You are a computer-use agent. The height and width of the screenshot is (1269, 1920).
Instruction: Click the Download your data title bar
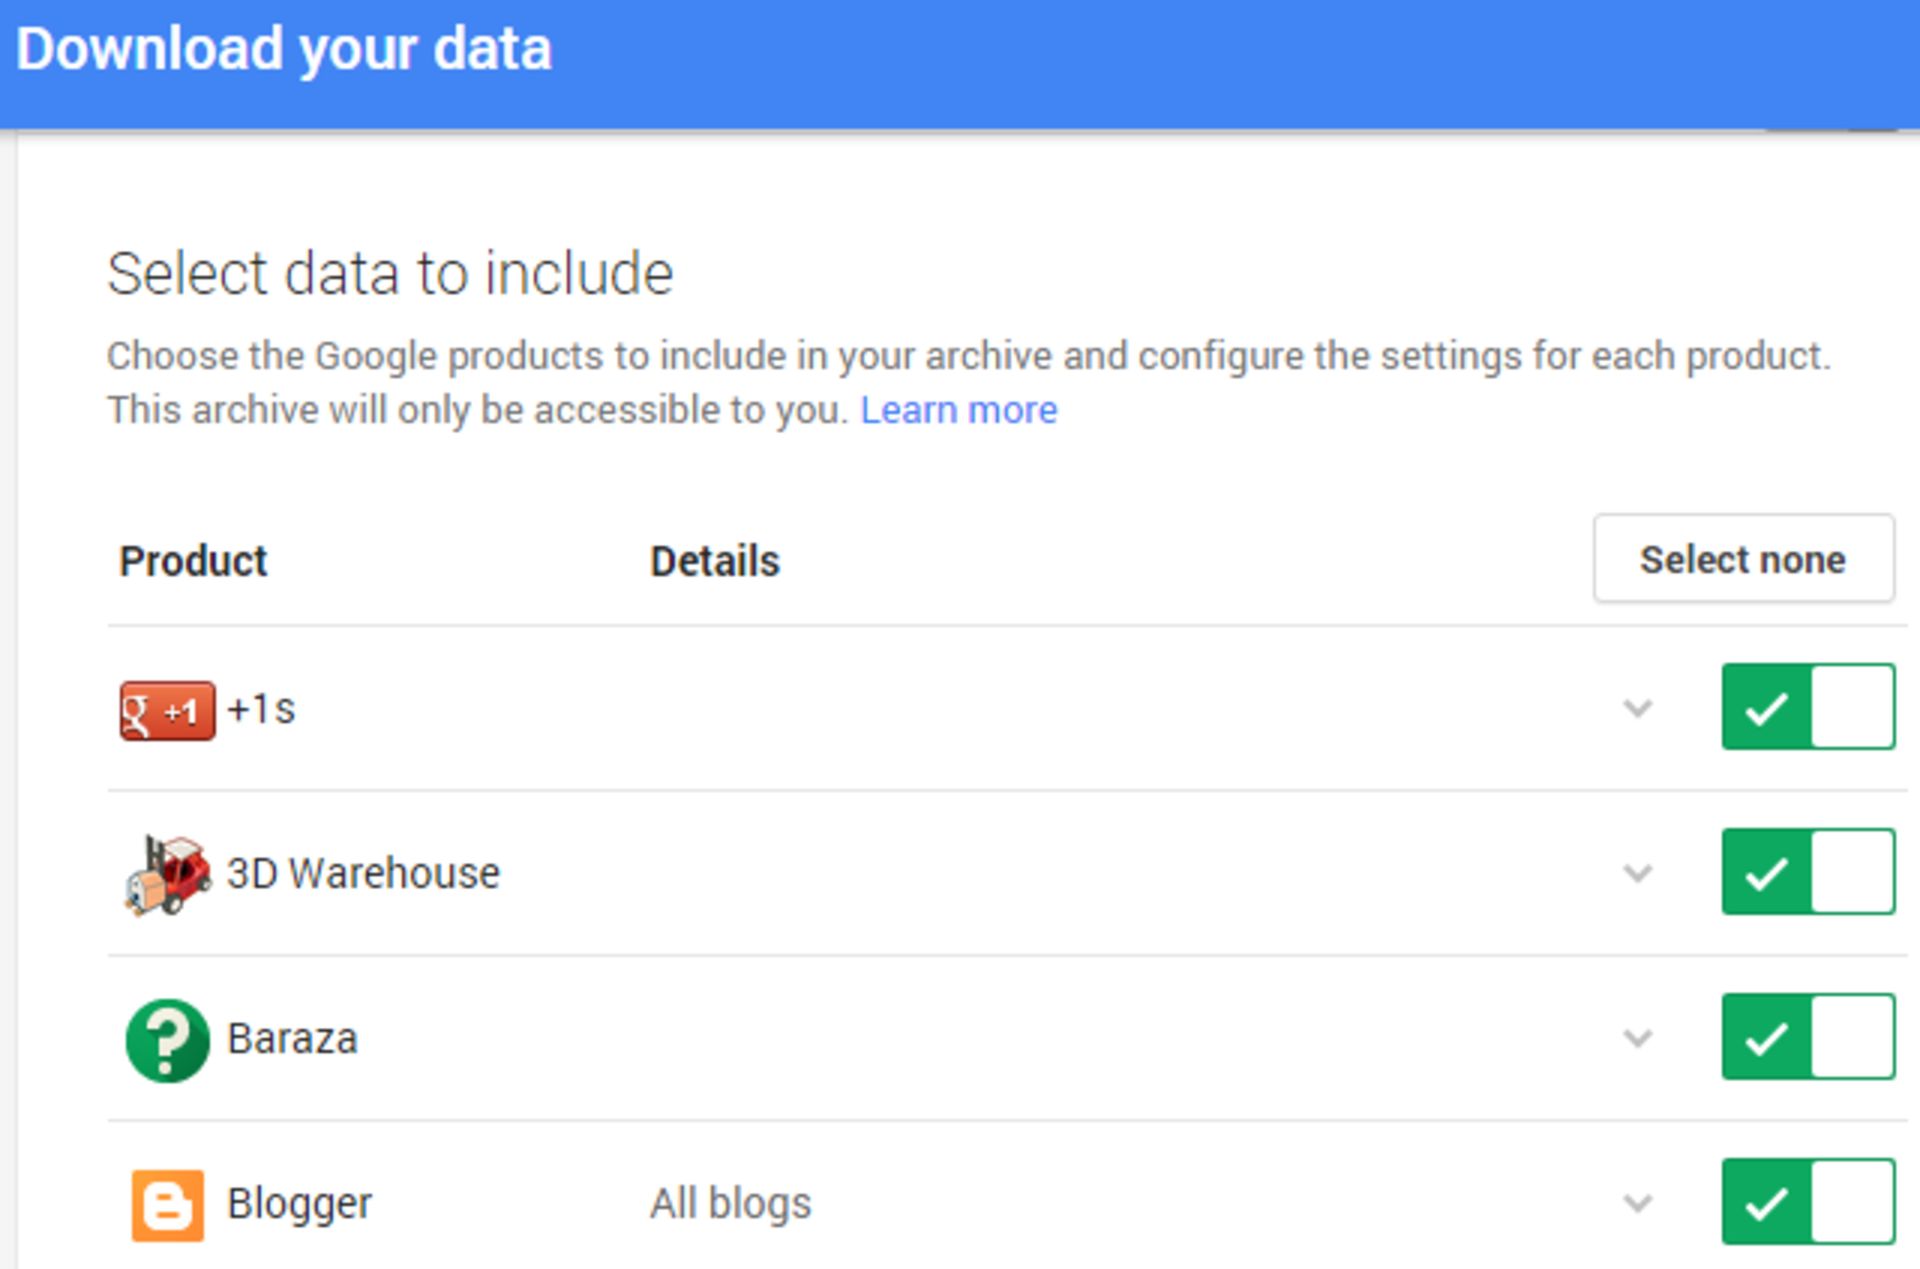pyautogui.click(x=285, y=47)
